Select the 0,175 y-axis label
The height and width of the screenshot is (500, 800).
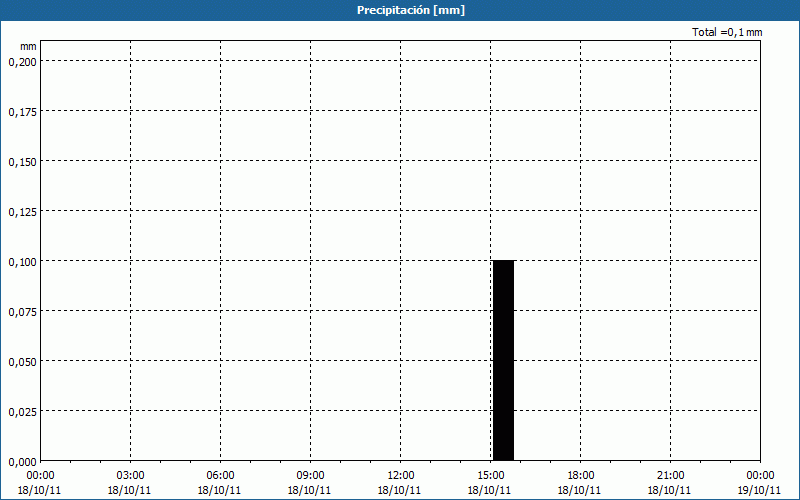[x=22, y=111]
